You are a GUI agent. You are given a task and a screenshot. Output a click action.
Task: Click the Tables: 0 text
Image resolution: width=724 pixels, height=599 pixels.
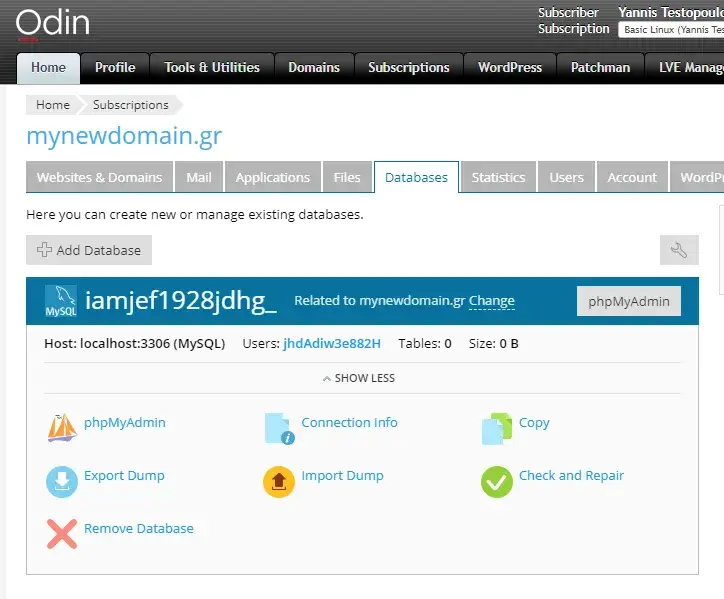(x=425, y=344)
